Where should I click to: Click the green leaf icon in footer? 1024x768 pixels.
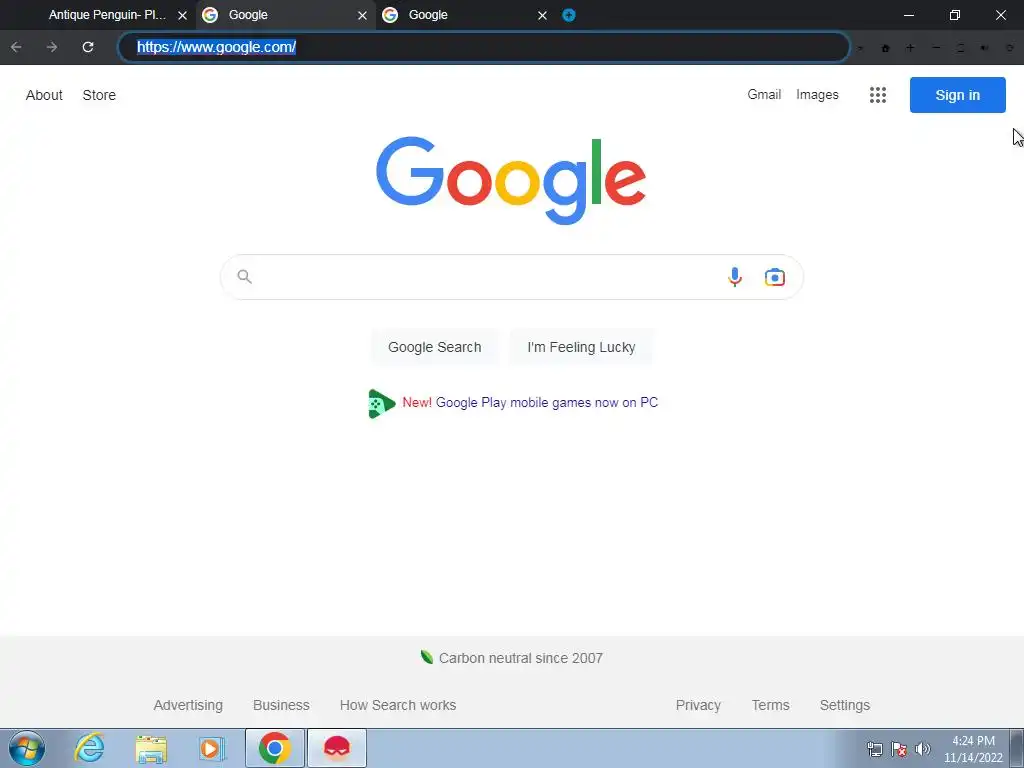[x=426, y=657]
